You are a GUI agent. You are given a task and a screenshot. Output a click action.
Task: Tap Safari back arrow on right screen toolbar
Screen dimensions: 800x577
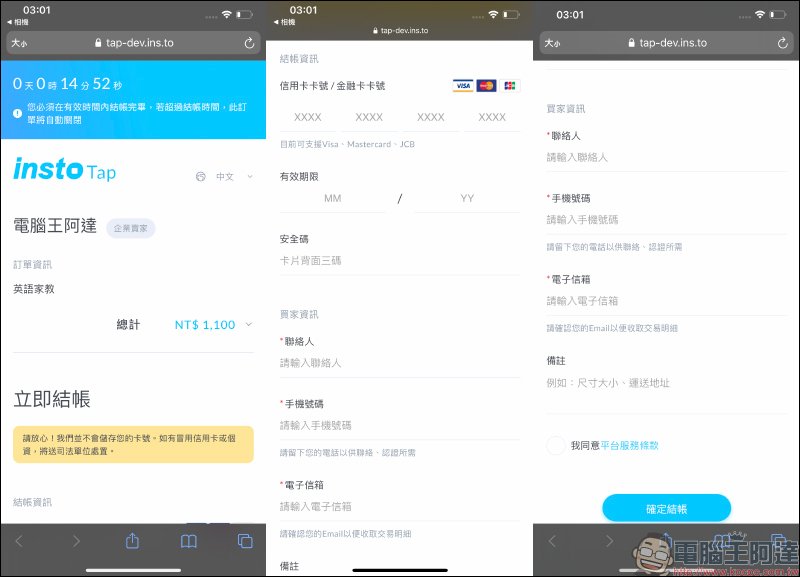click(552, 541)
